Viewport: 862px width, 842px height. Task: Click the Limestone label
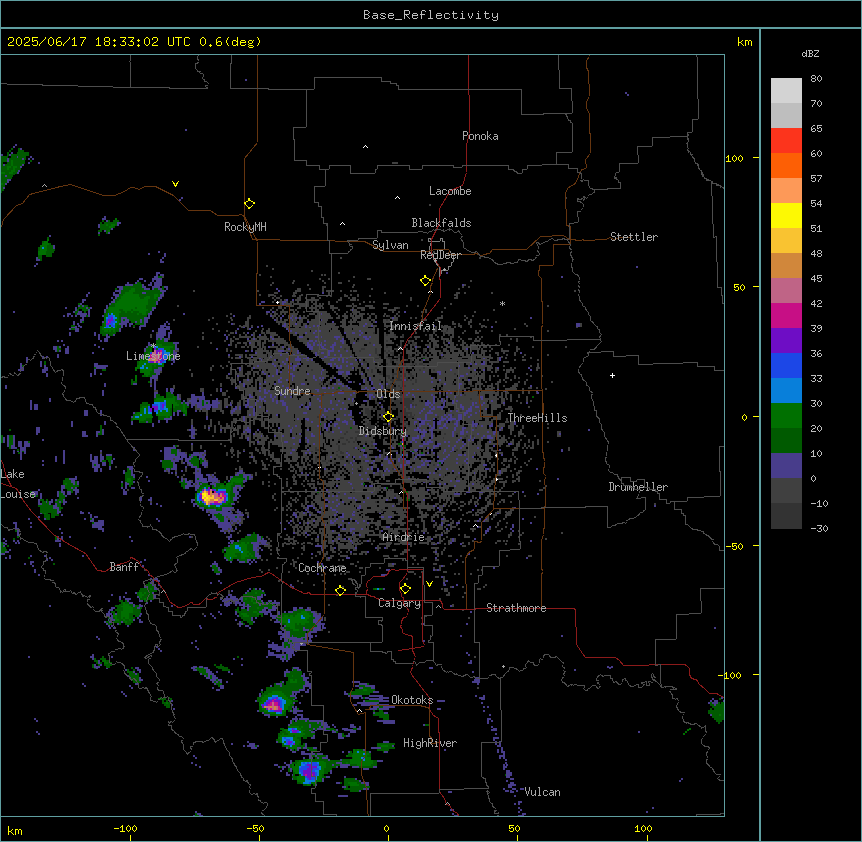153,356
